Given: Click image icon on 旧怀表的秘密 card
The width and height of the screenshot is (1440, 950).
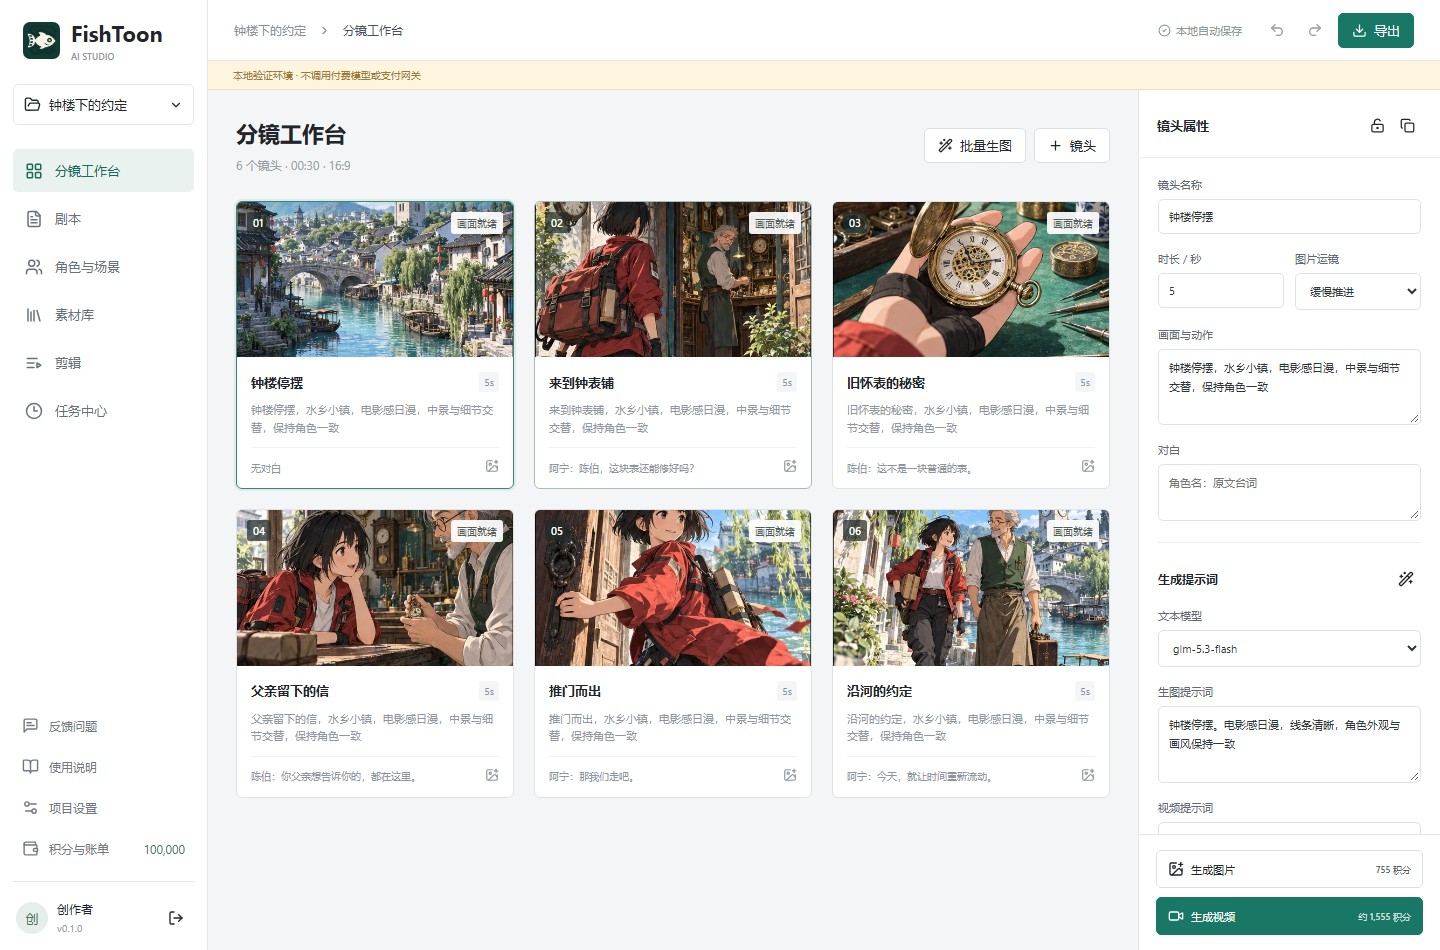Looking at the screenshot, I should point(1088,467).
